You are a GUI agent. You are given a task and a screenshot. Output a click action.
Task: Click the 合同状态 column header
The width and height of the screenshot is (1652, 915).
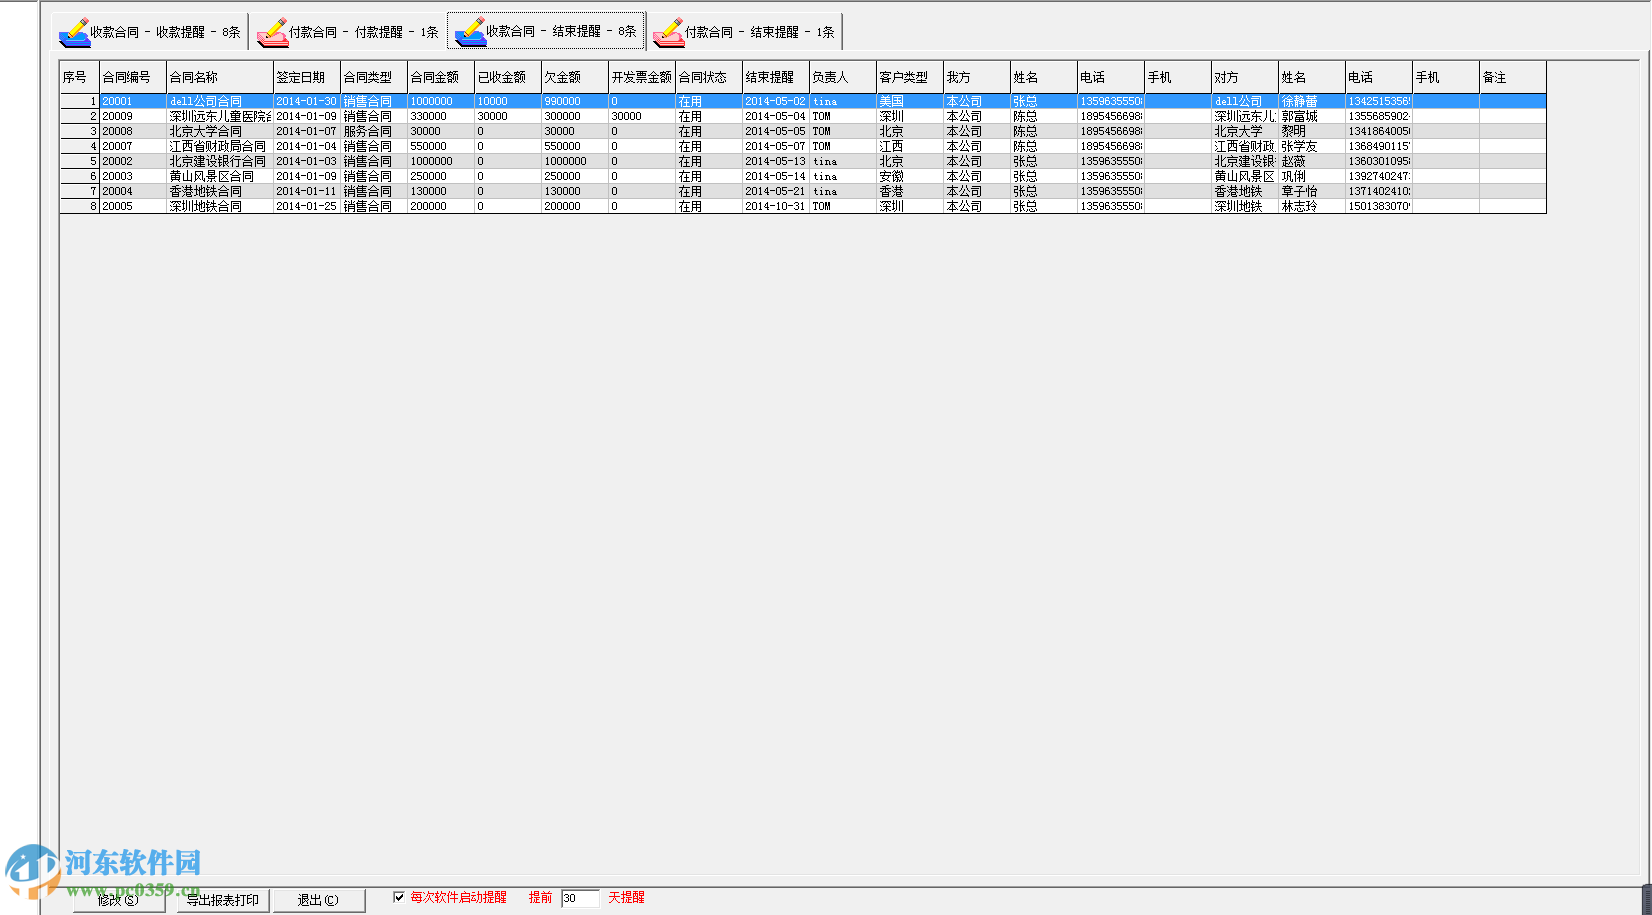(709, 77)
